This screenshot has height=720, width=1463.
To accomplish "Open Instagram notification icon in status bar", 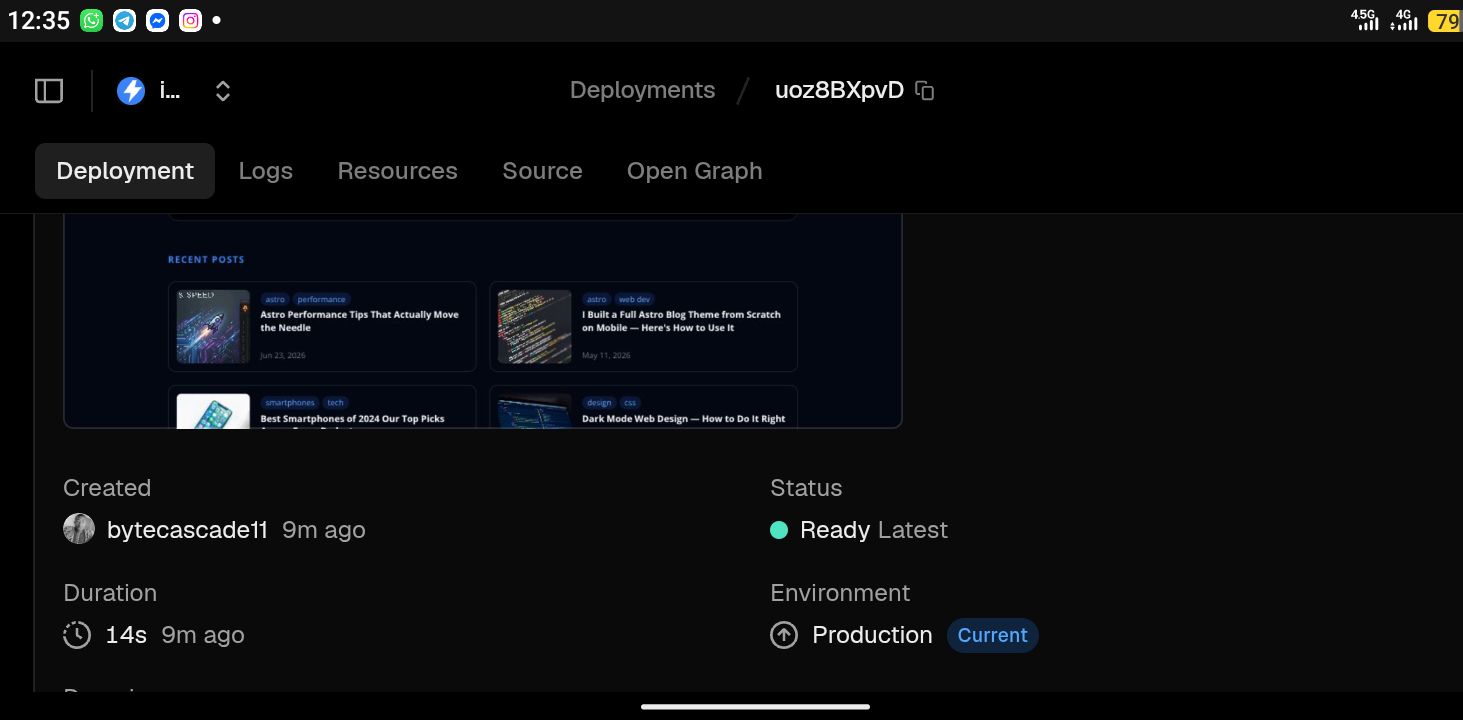I will coord(190,20).
